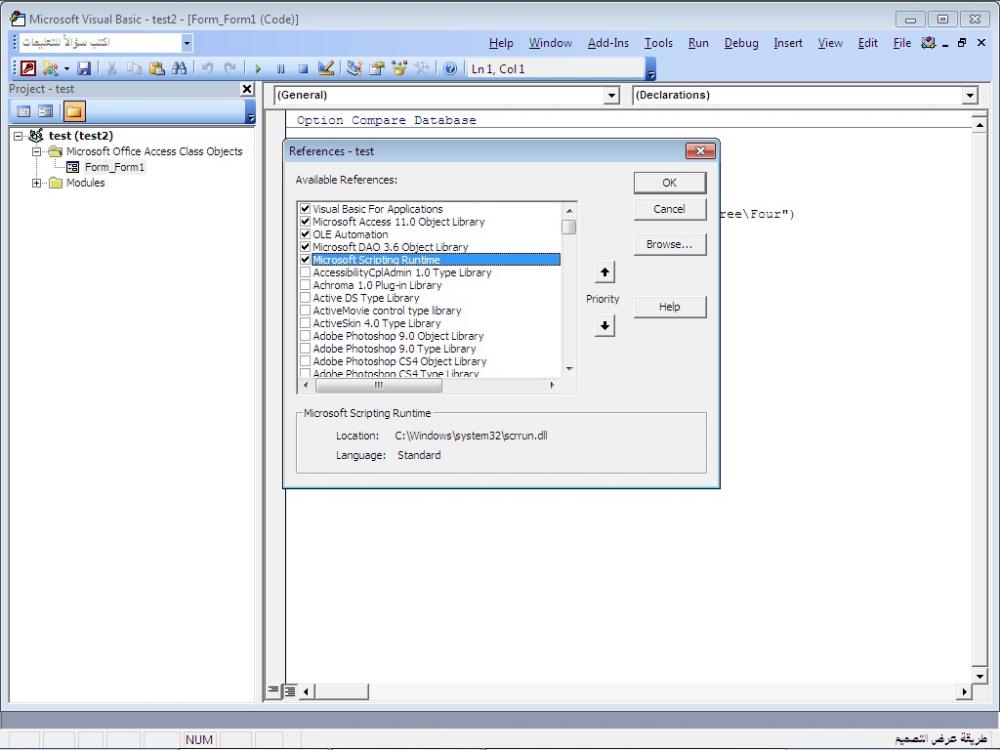The image size is (1000, 750).
Task: Uncheck Microsoft Access 11.0 Object Library
Action: 305,221
